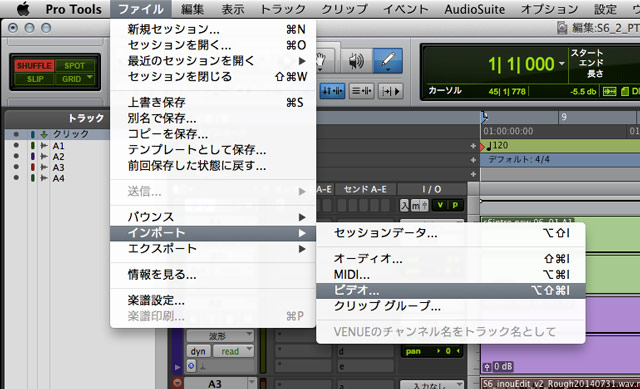Open the main counter format dropdown arrow
This screenshot has width=640, height=389.
pyautogui.click(x=562, y=64)
